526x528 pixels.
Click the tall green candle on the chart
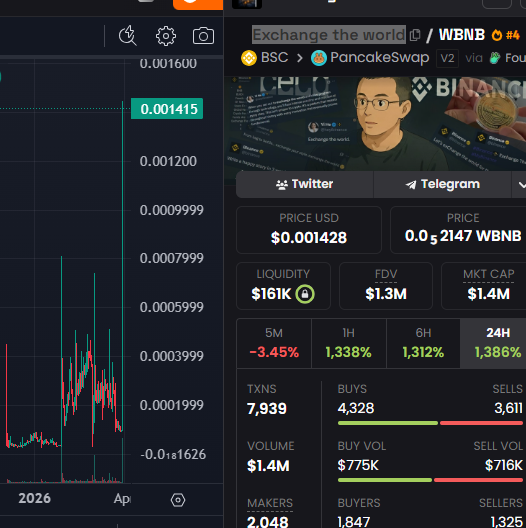click(123, 266)
